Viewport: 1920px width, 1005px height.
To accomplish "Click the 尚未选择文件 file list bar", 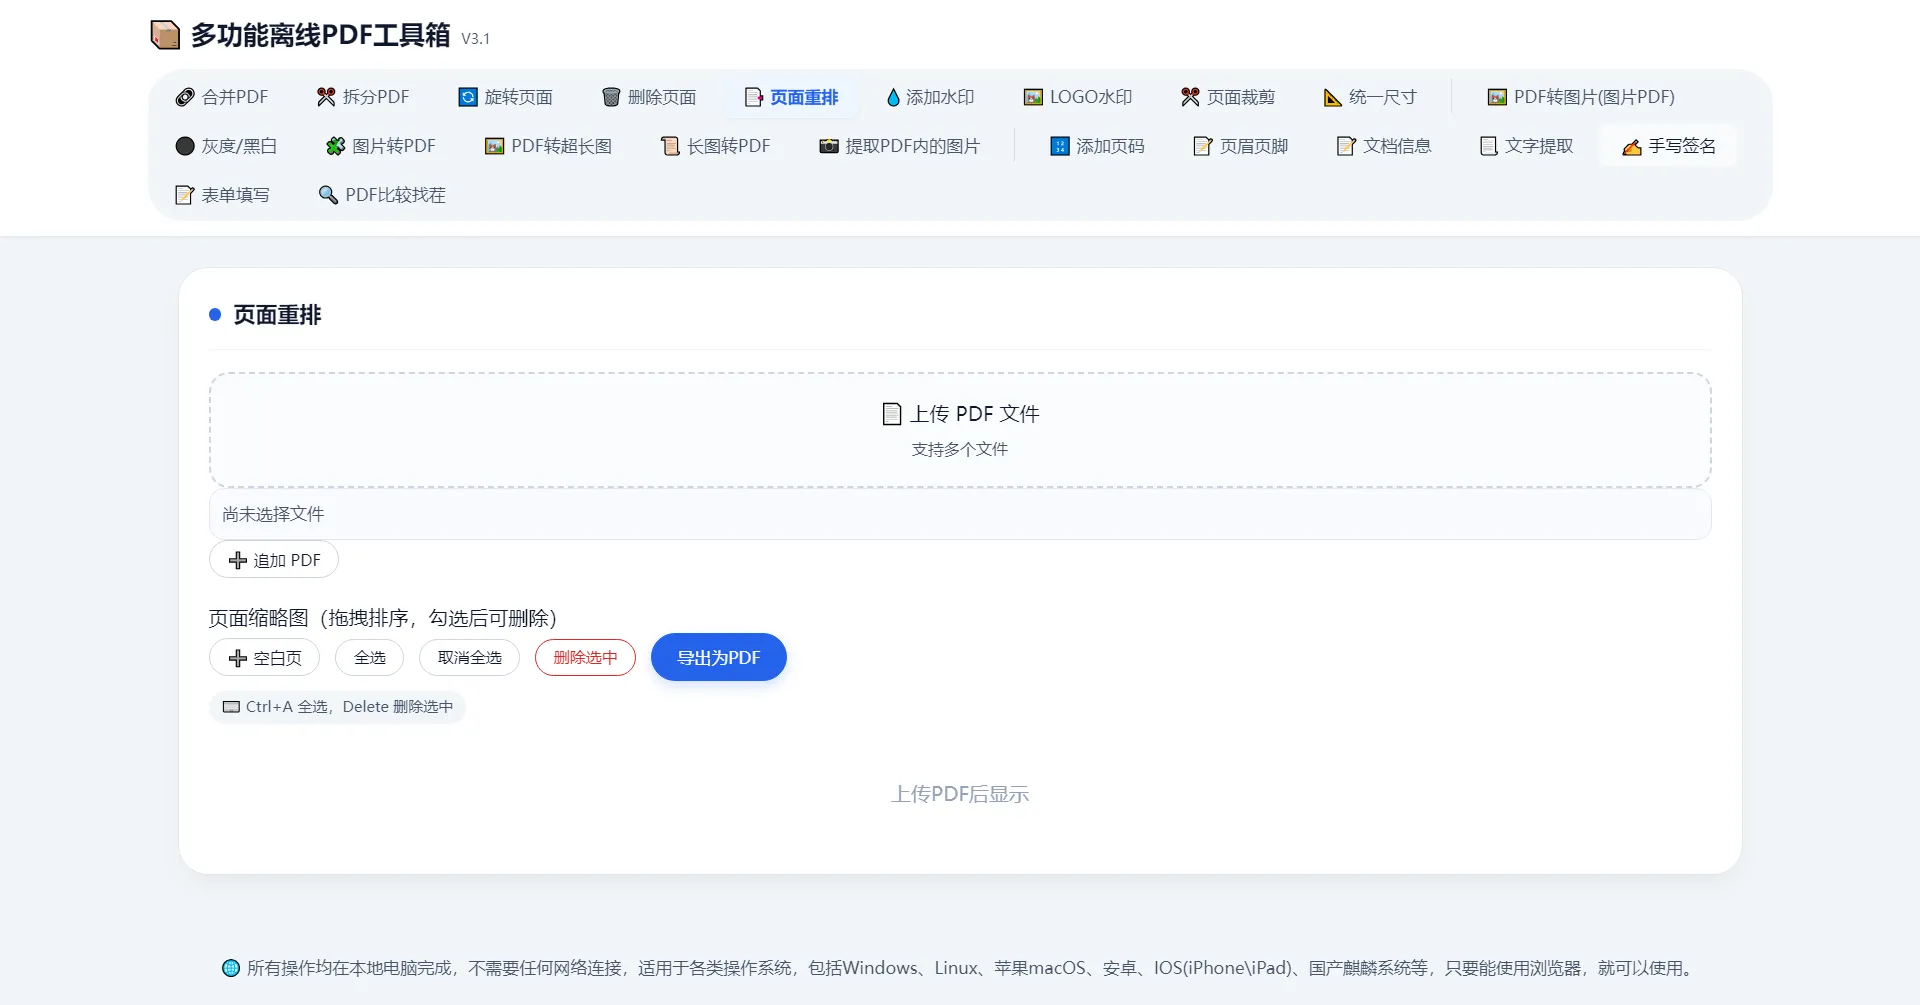I will click(x=960, y=514).
